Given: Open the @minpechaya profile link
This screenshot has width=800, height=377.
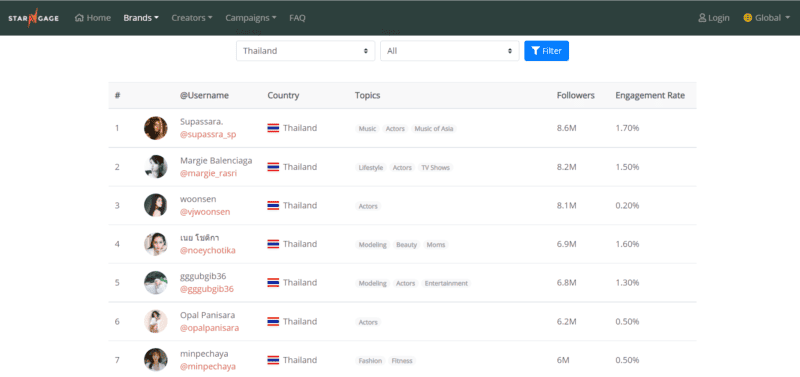Looking at the screenshot, I should (208, 366).
